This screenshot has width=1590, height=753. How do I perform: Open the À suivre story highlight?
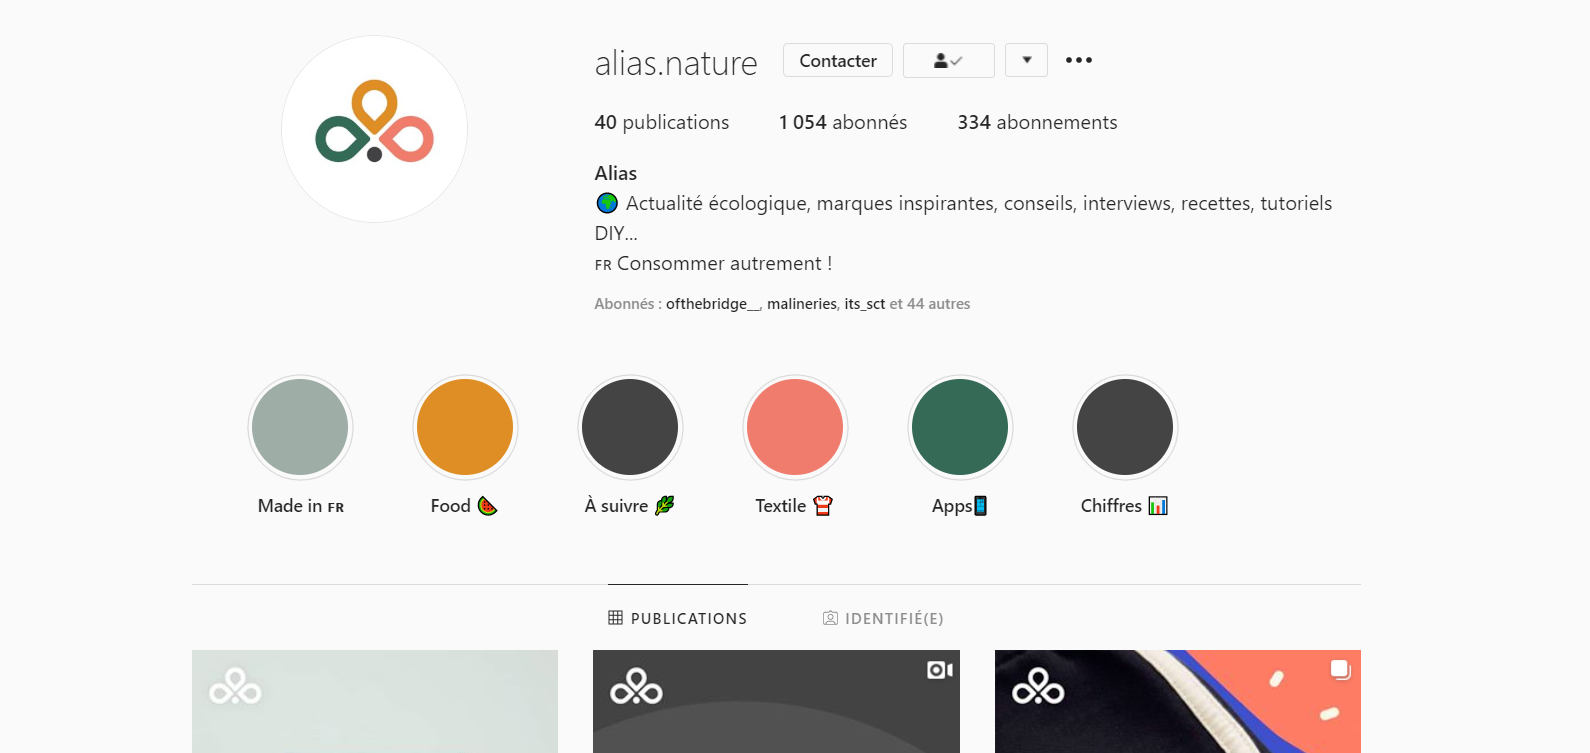pos(630,427)
